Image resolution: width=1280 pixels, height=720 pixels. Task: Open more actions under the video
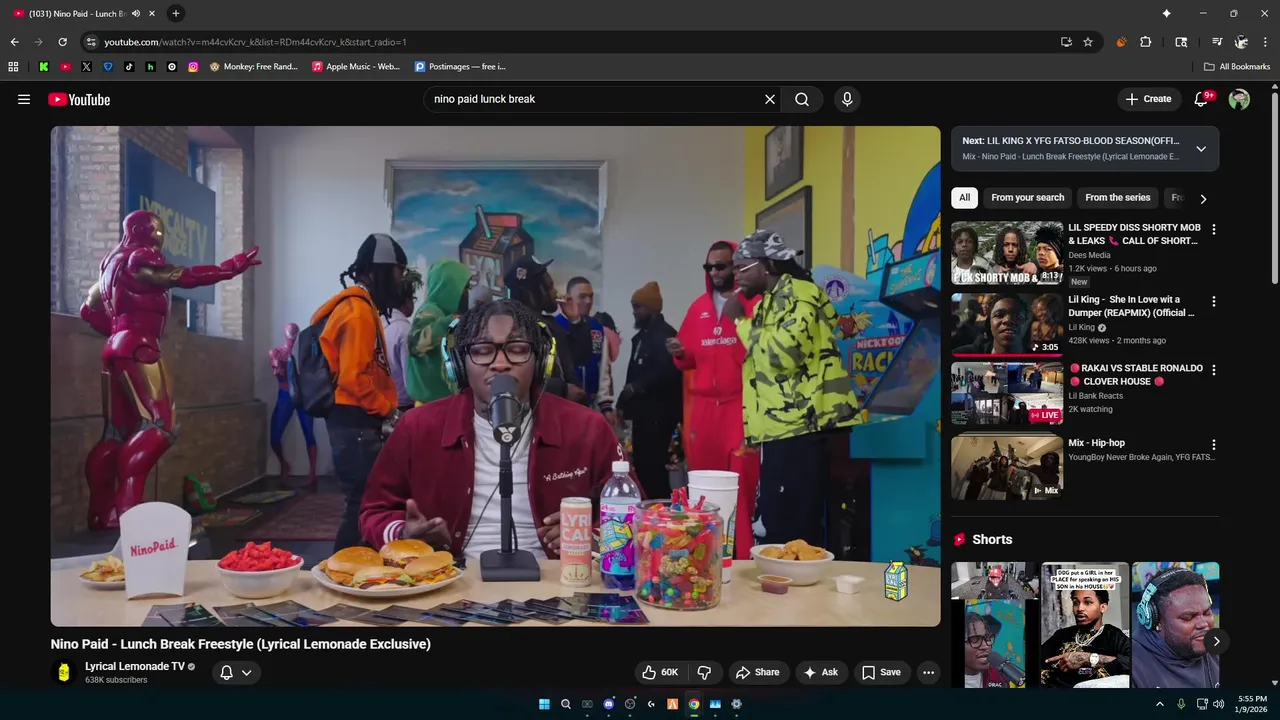pyautogui.click(x=928, y=672)
